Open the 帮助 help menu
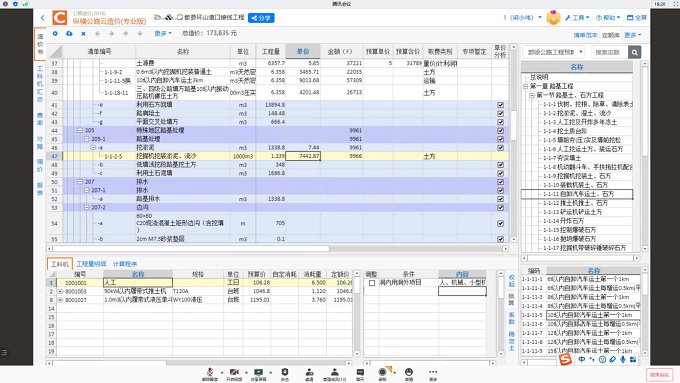This screenshot has height=383, width=680. click(x=608, y=18)
